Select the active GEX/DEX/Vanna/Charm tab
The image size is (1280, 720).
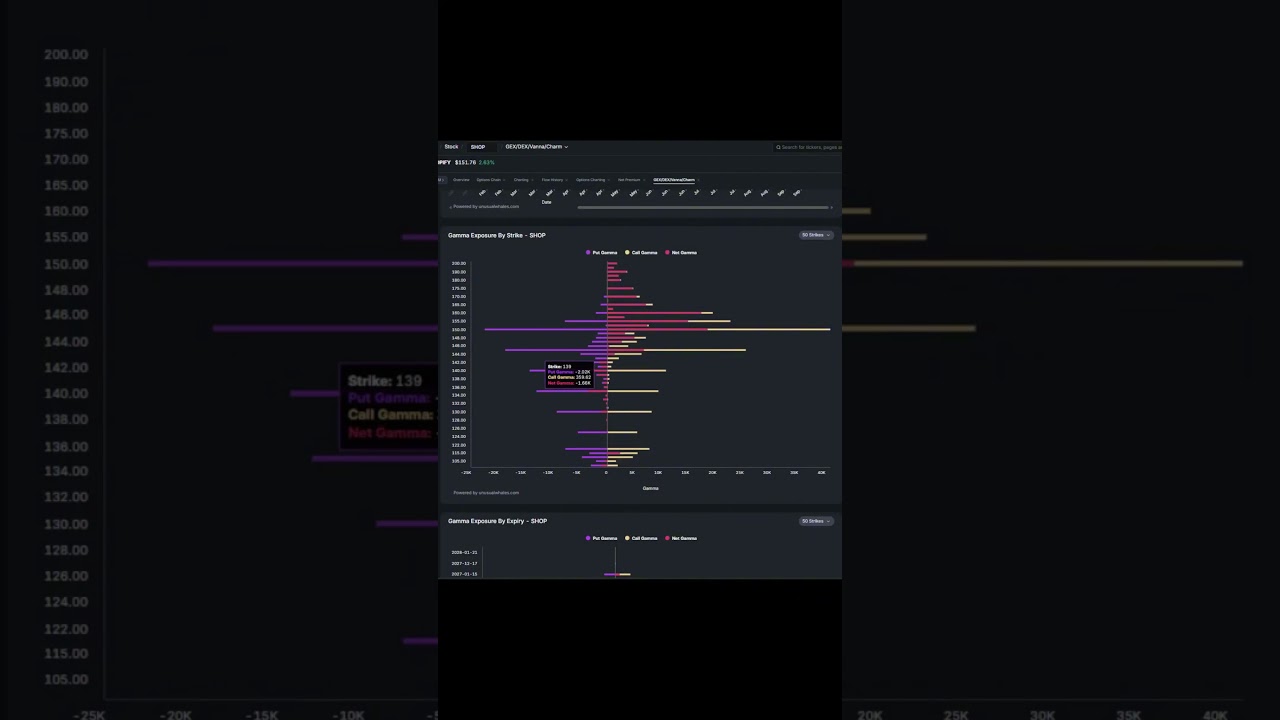pyautogui.click(x=674, y=180)
